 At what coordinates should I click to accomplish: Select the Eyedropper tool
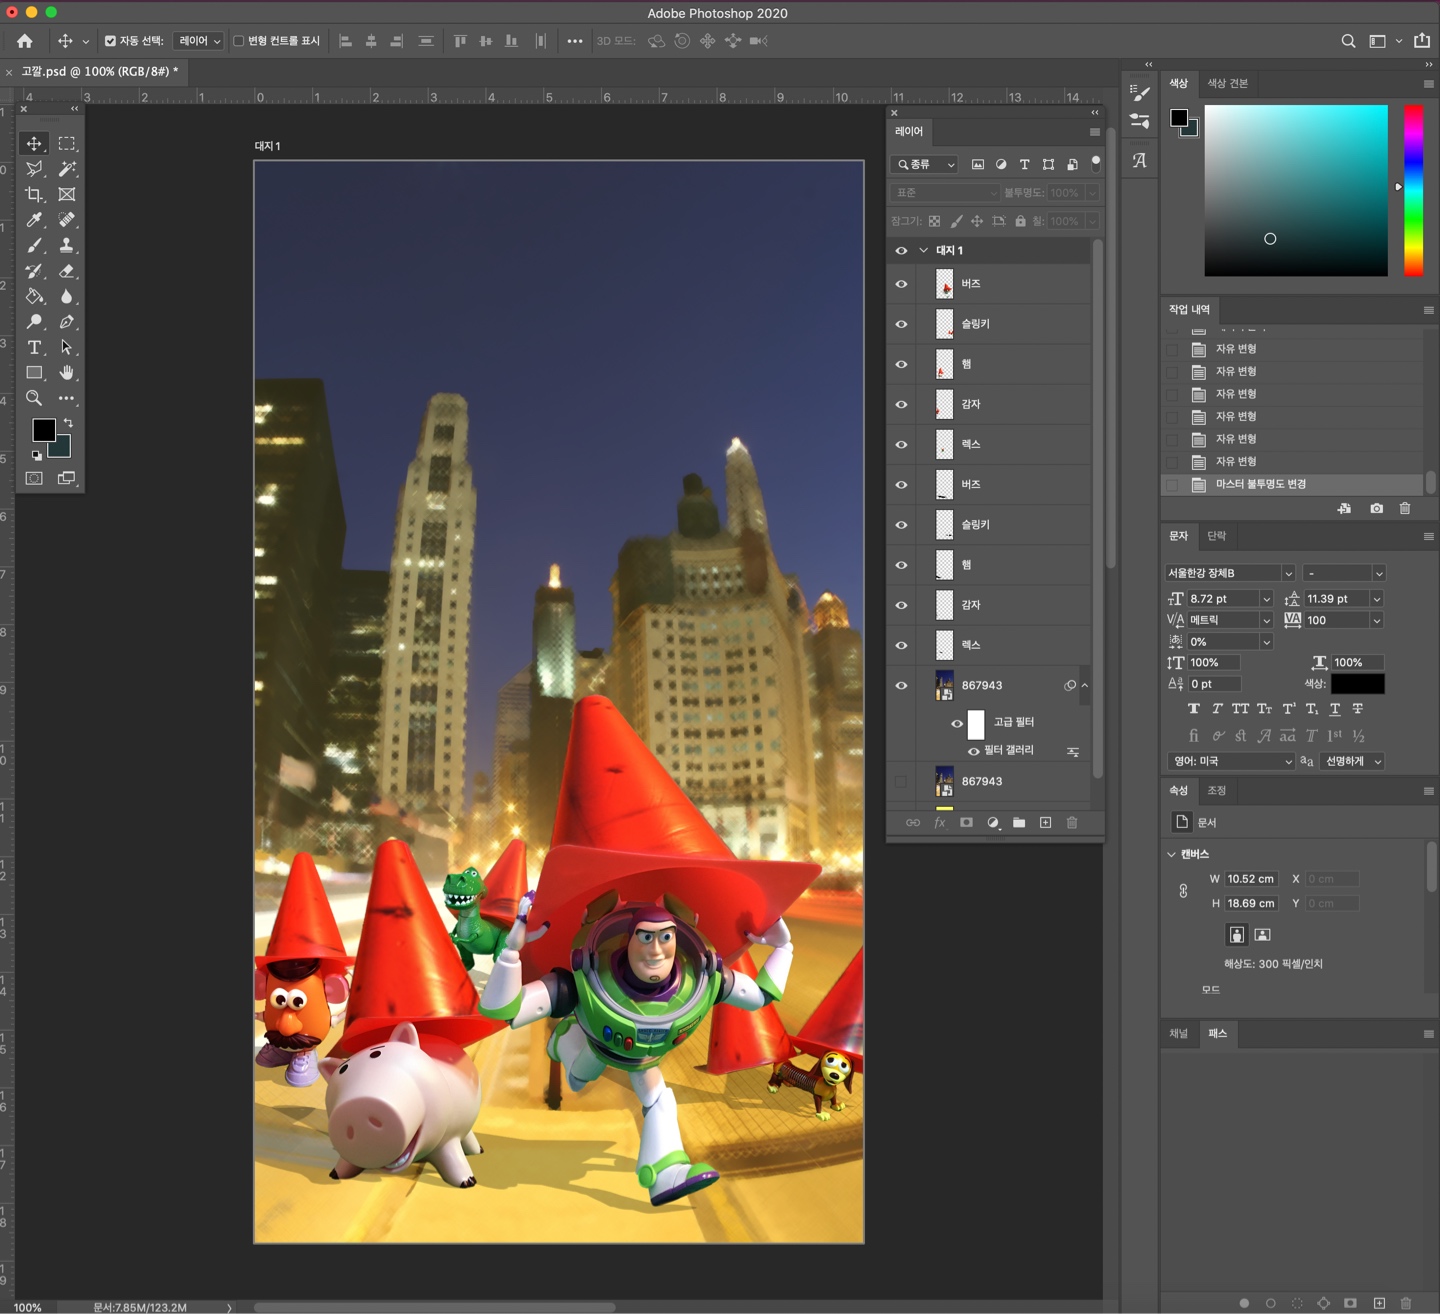click(34, 220)
